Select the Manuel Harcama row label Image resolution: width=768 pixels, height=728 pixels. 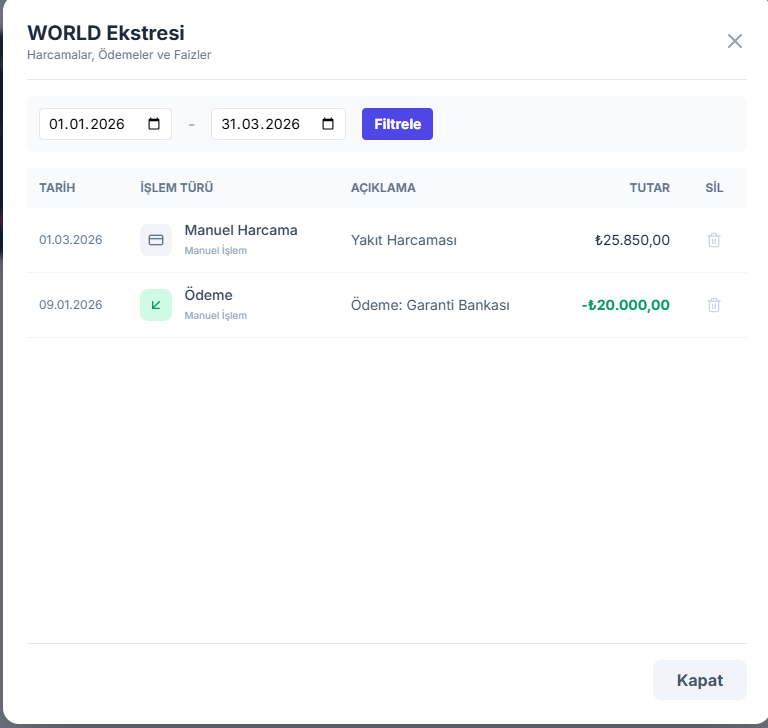pyautogui.click(x=241, y=230)
